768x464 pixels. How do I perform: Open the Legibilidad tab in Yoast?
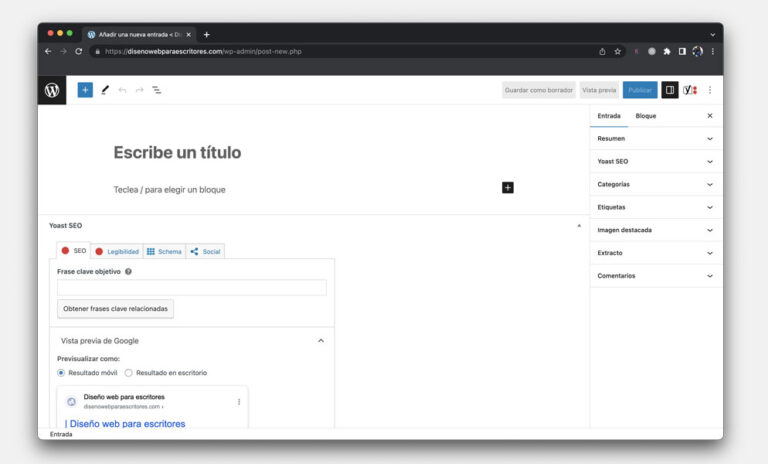click(117, 251)
